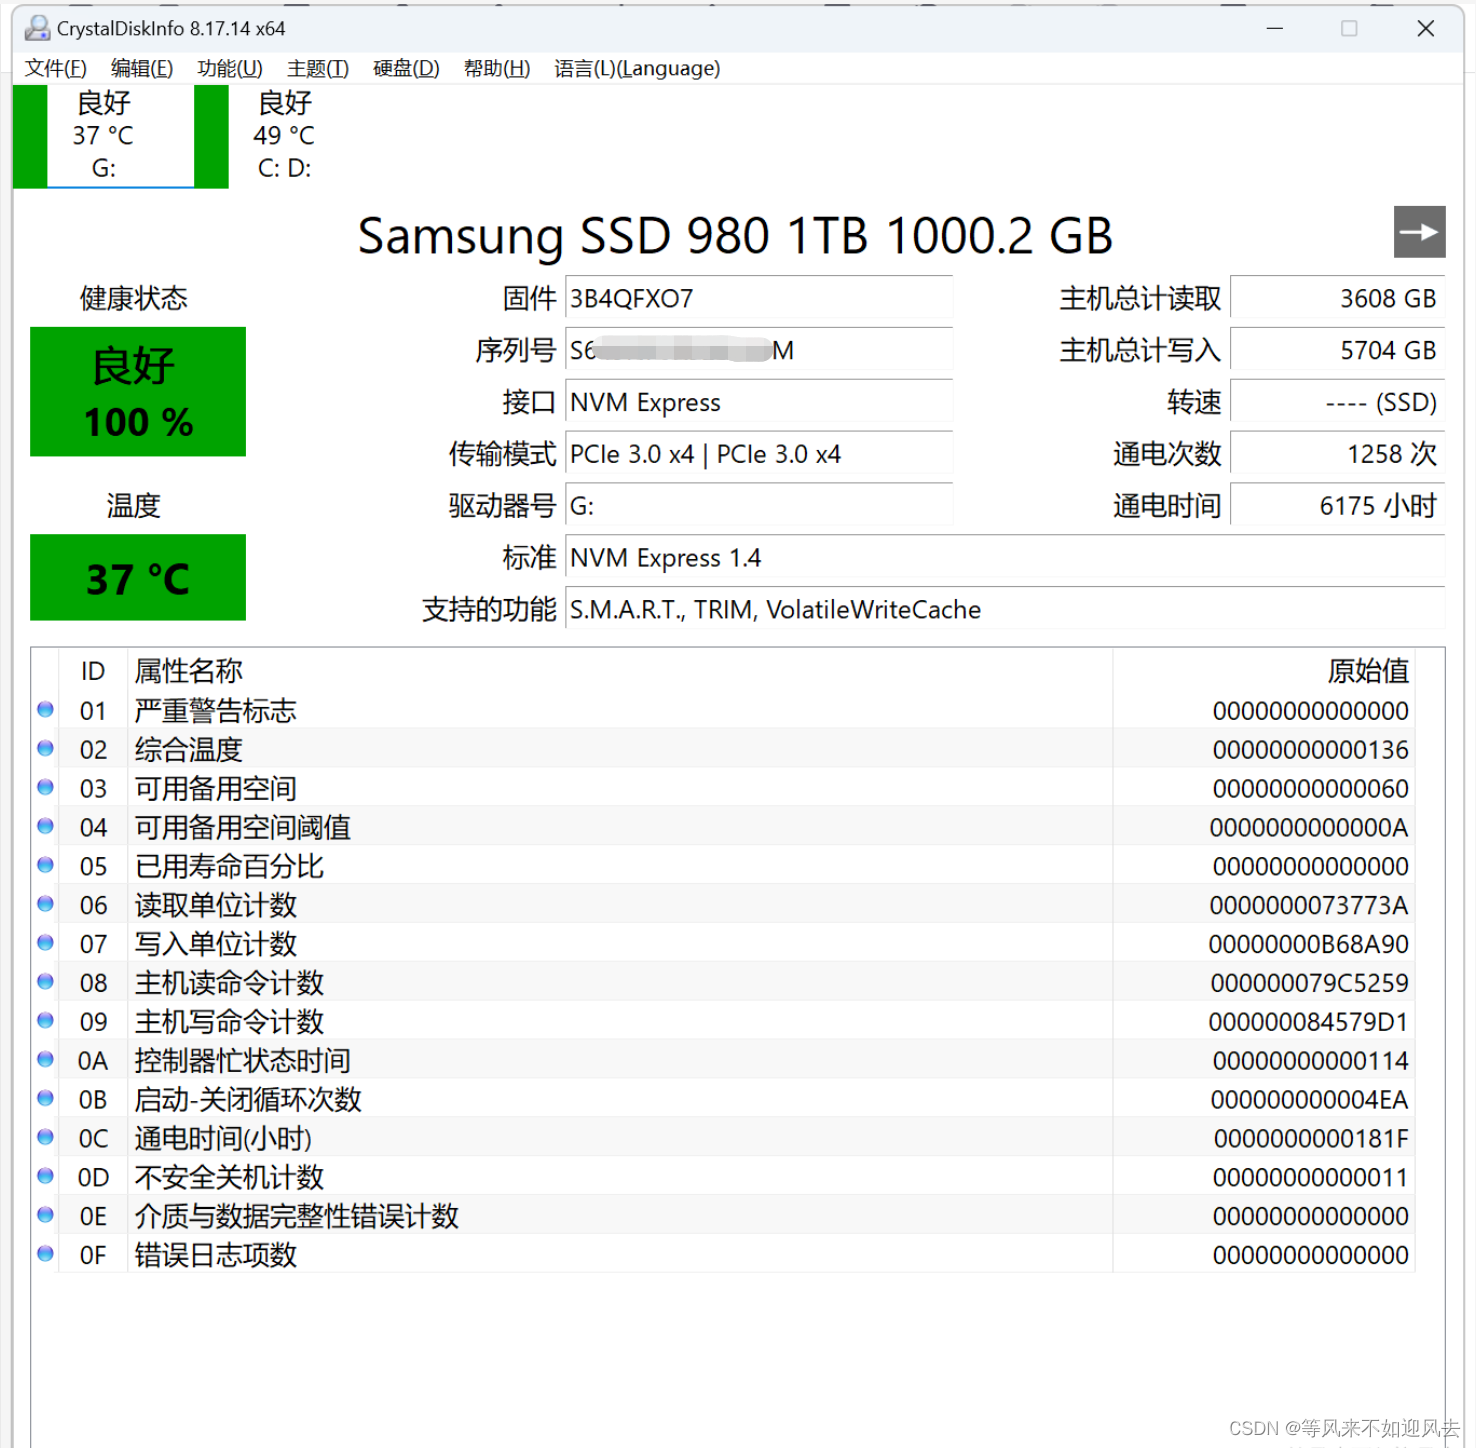
Task: Click status dot for attribute 02 综合温度
Action: [x=45, y=749]
